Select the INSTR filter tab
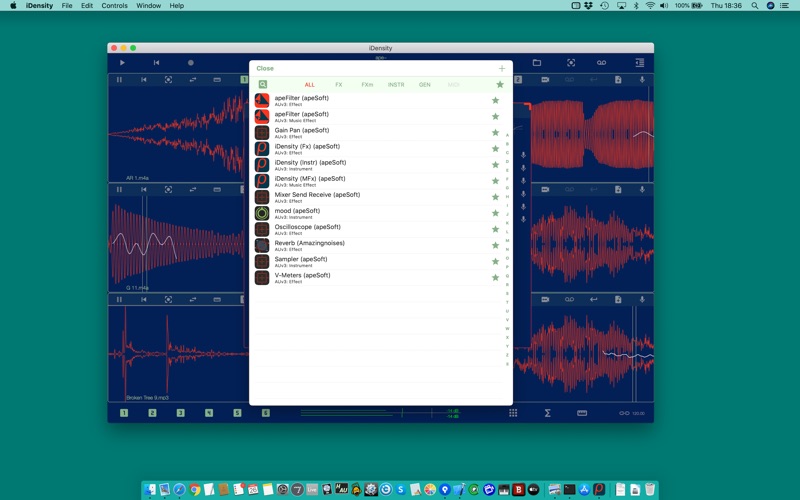Image resolution: width=800 pixels, height=500 pixels. 396,85
